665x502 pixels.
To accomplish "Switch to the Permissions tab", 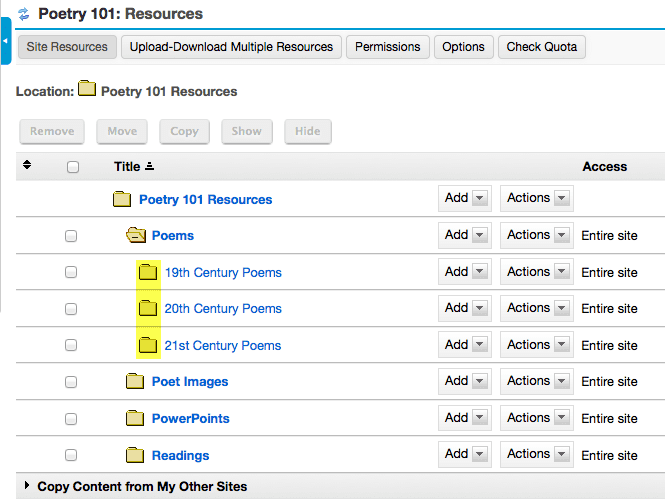I will 388,47.
